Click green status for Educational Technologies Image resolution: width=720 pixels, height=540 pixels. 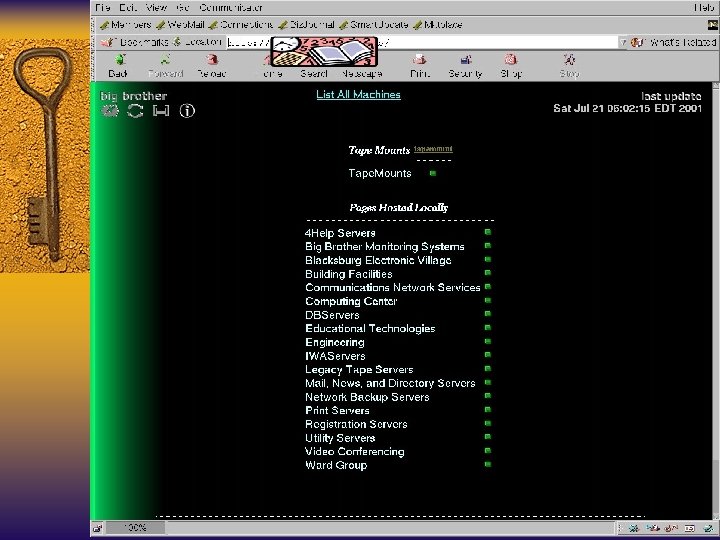[x=488, y=327]
